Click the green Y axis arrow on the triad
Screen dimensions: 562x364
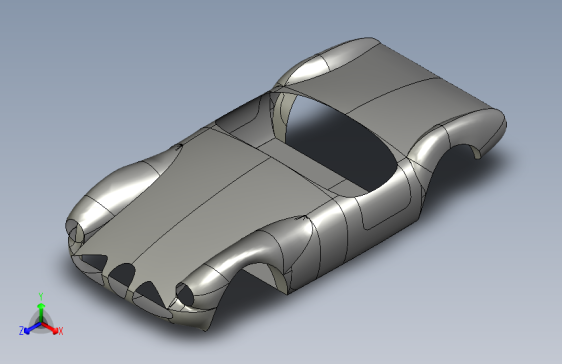coord(41,313)
